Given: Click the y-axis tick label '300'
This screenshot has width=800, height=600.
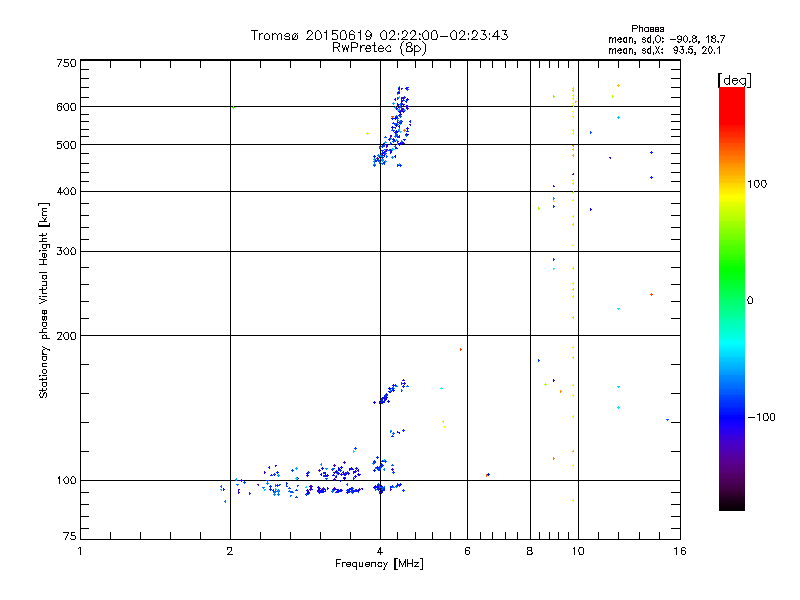Looking at the screenshot, I should (x=66, y=252).
